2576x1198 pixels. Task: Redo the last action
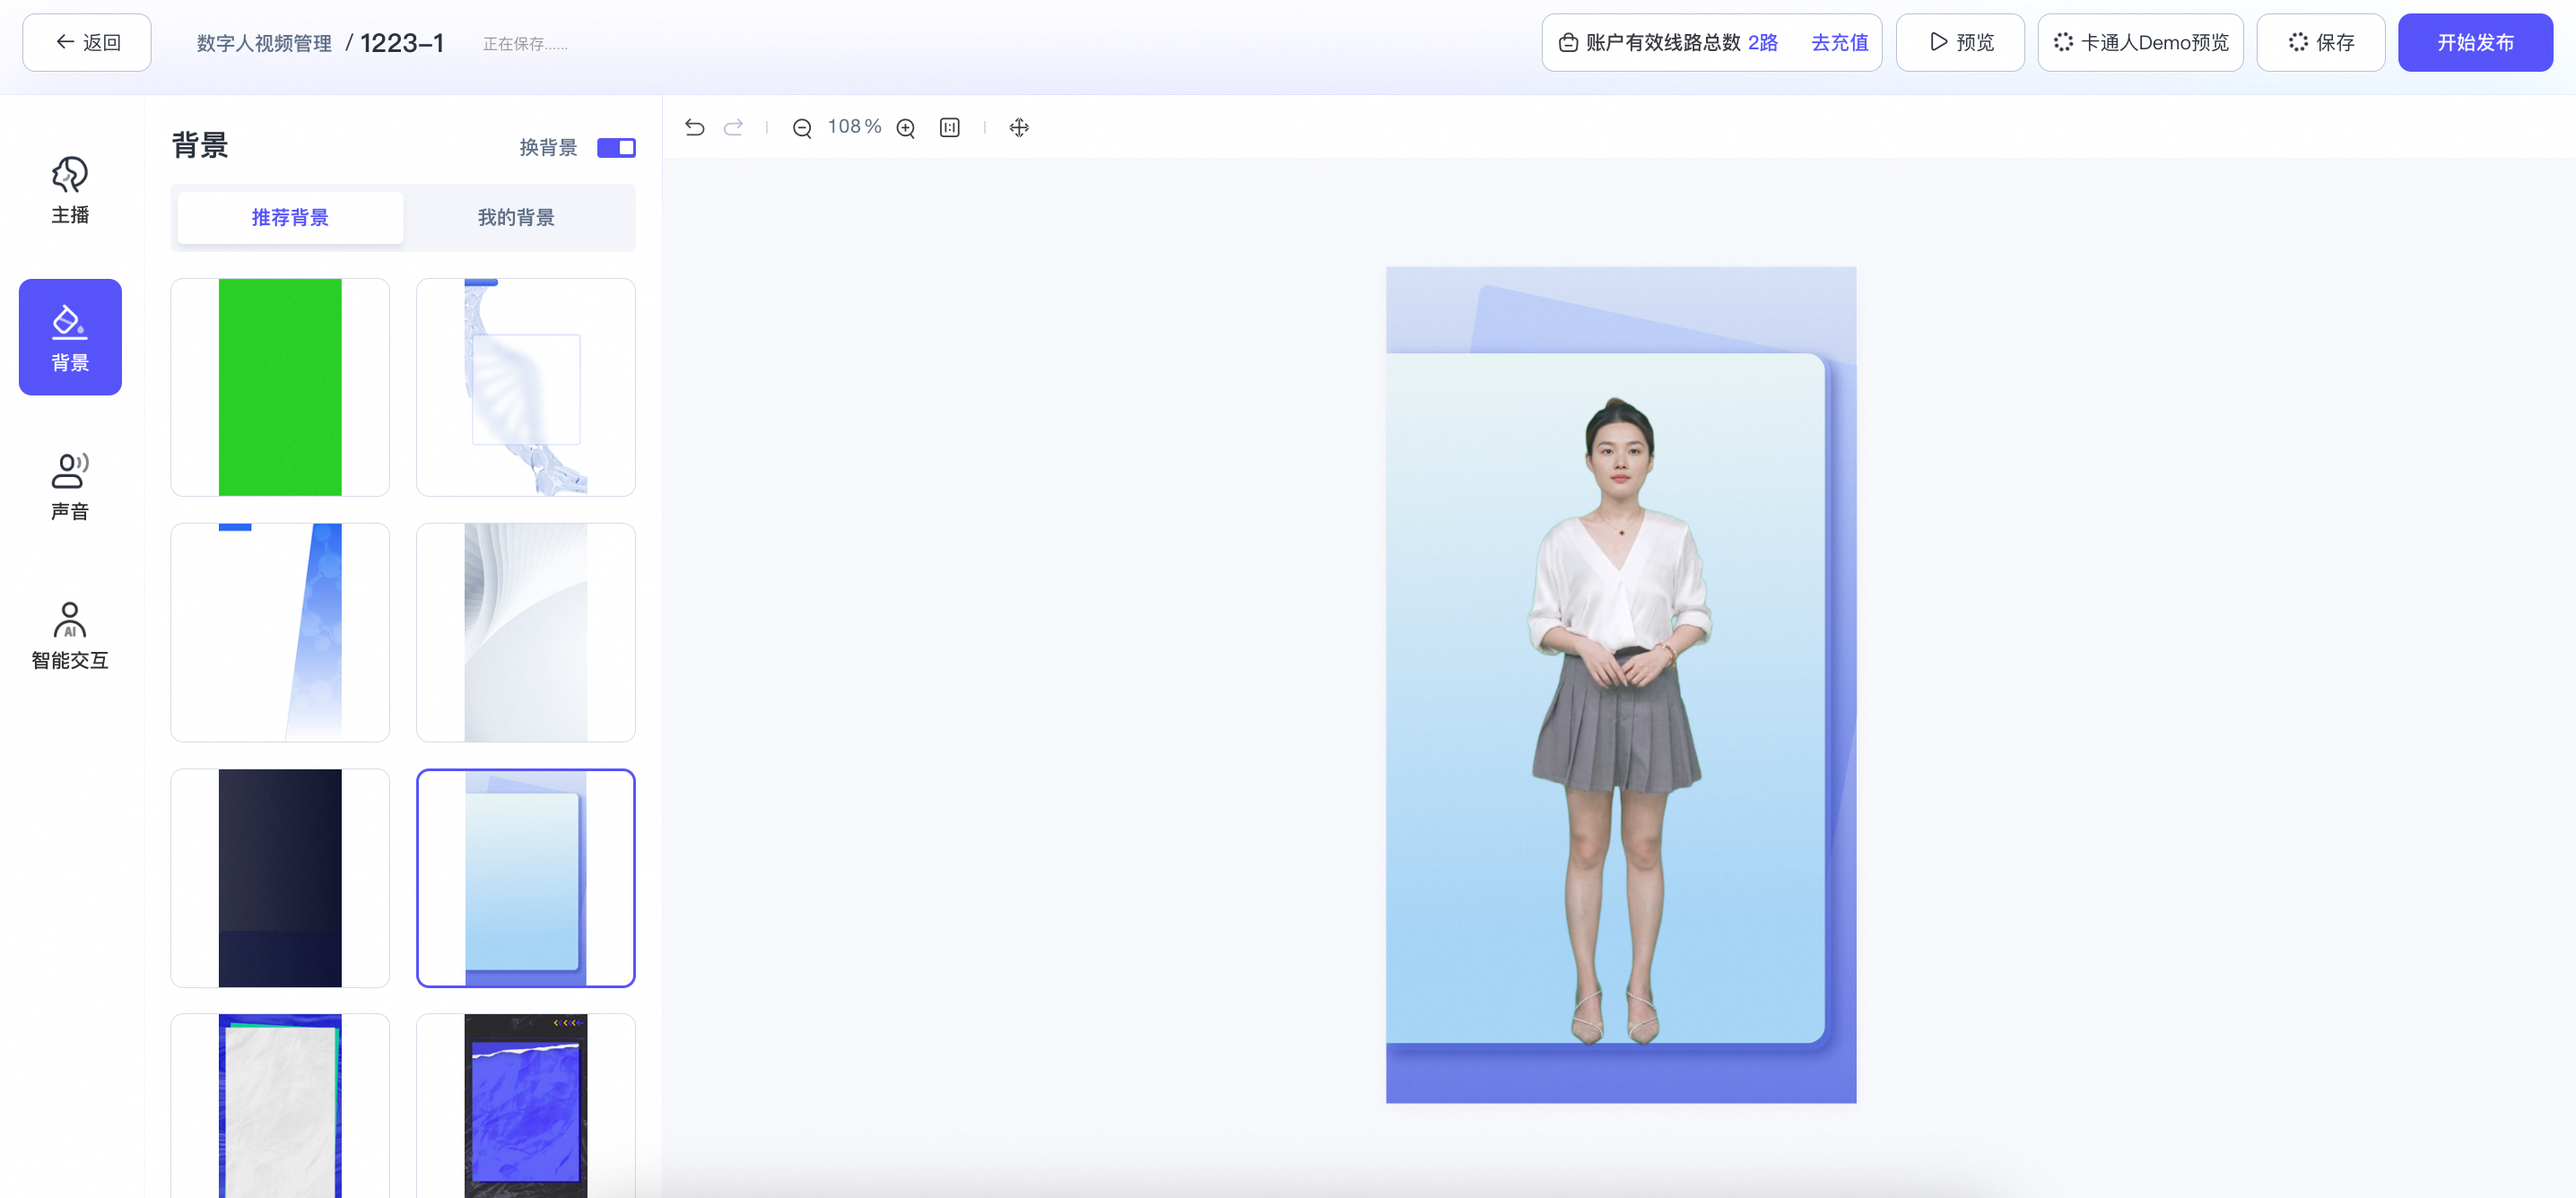pos(733,127)
